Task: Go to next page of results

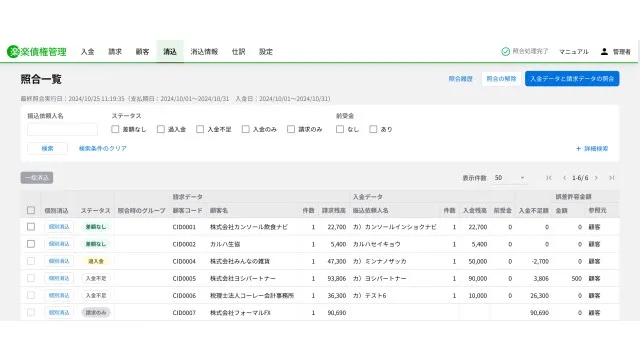Action: click(596, 178)
